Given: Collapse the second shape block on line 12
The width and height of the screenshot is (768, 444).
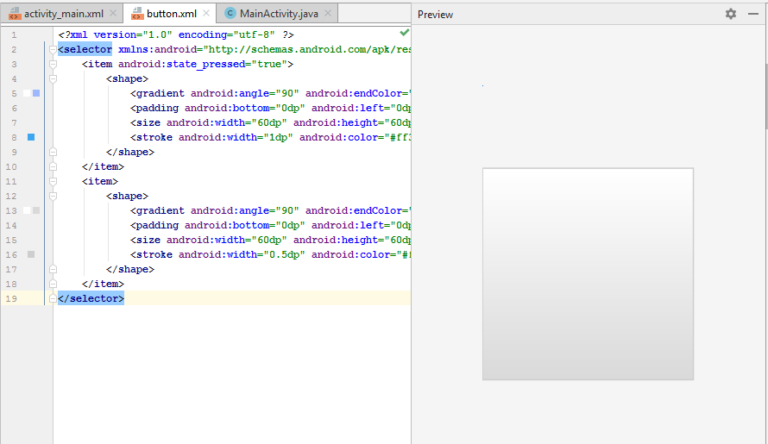Looking at the screenshot, I should (52, 197).
